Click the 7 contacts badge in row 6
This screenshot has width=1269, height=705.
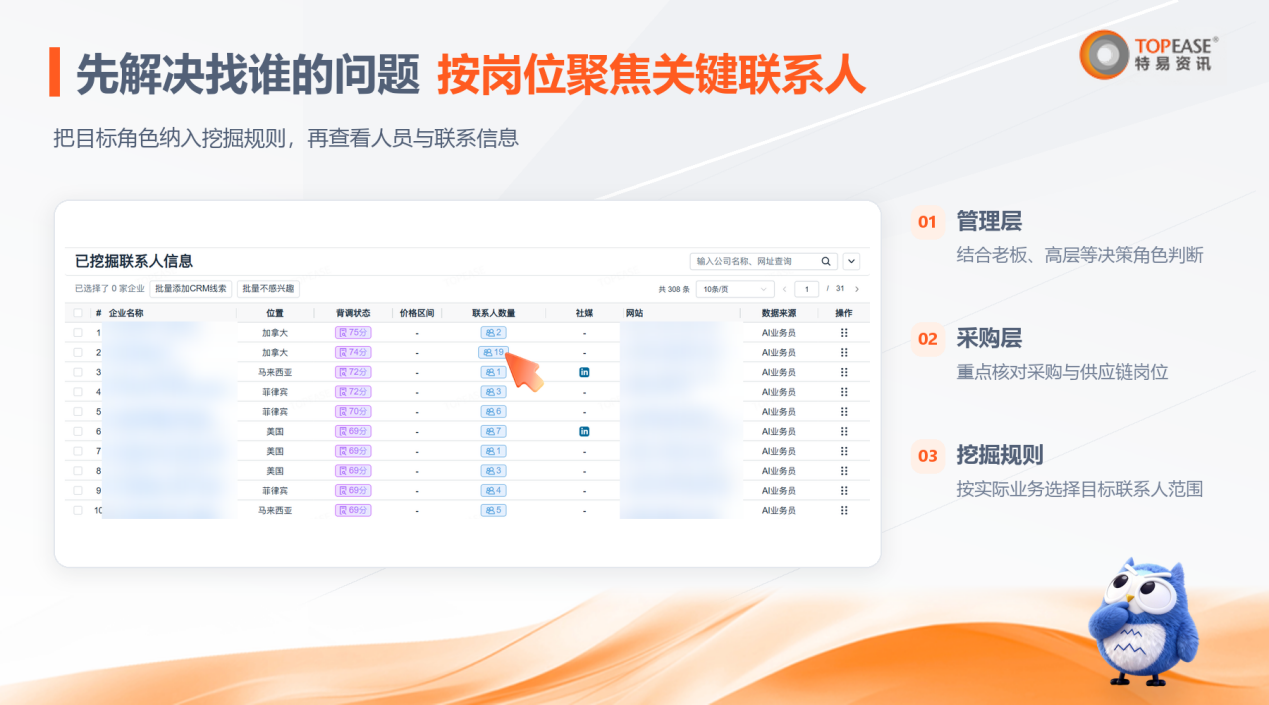point(494,431)
